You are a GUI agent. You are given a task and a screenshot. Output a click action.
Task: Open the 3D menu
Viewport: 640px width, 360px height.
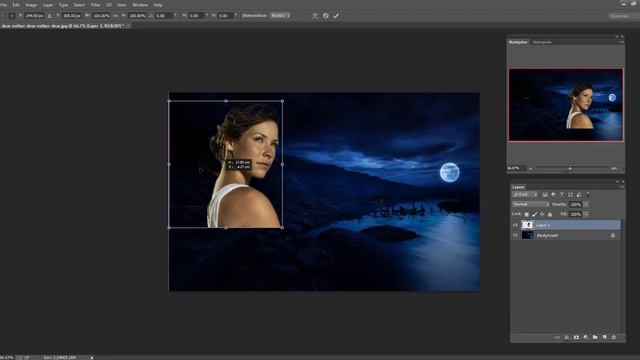[109, 5]
